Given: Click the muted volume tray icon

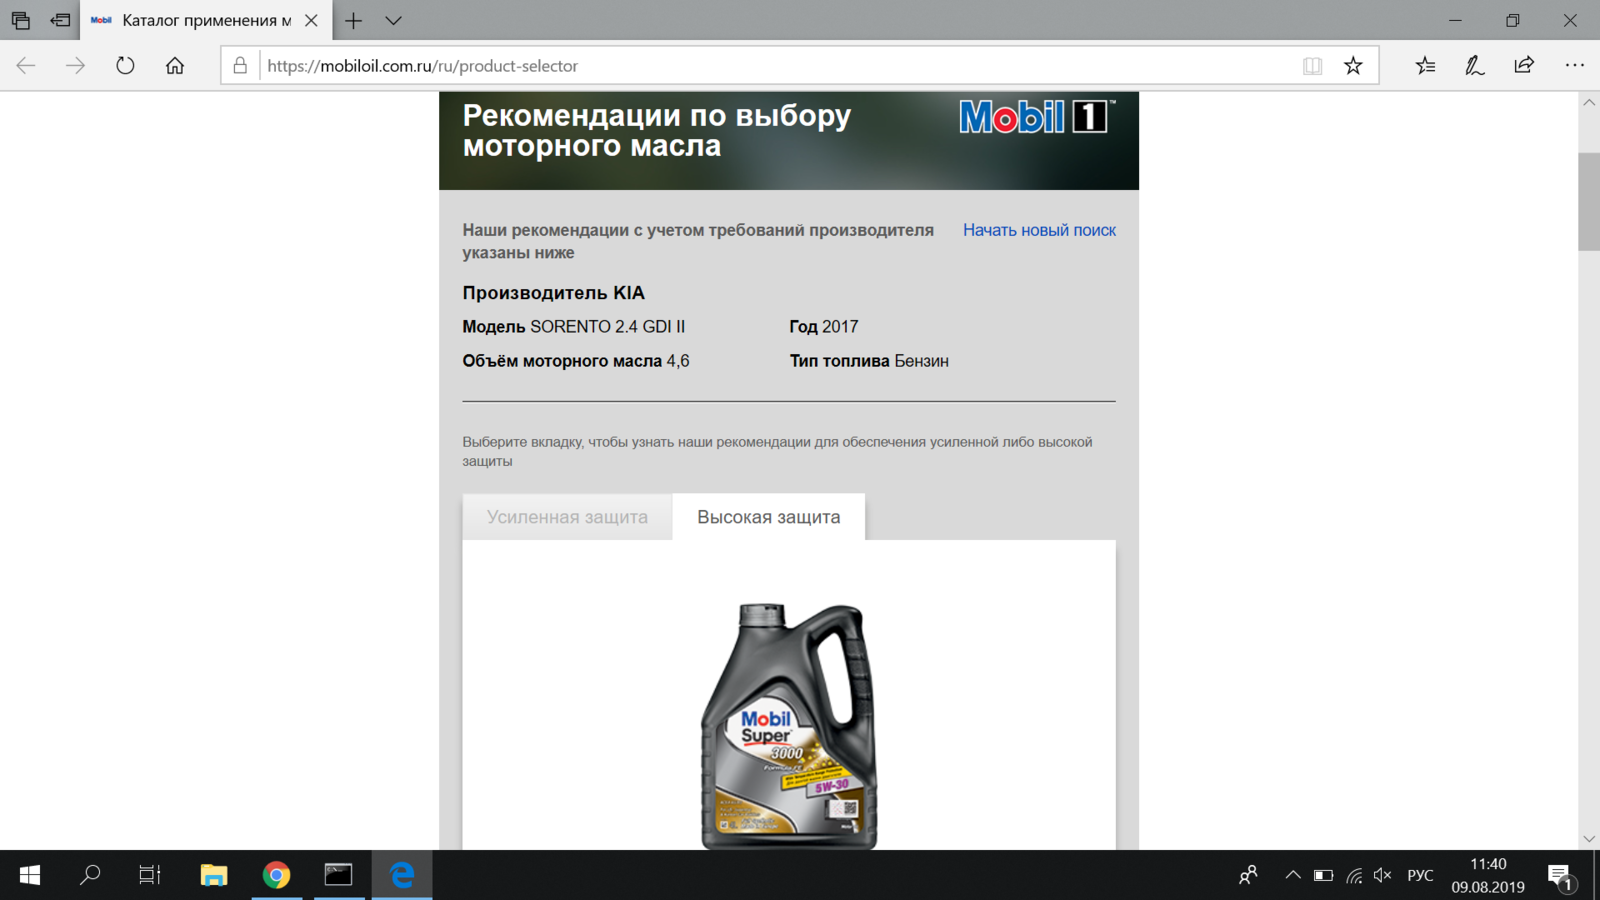Looking at the screenshot, I should [x=1383, y=875].
